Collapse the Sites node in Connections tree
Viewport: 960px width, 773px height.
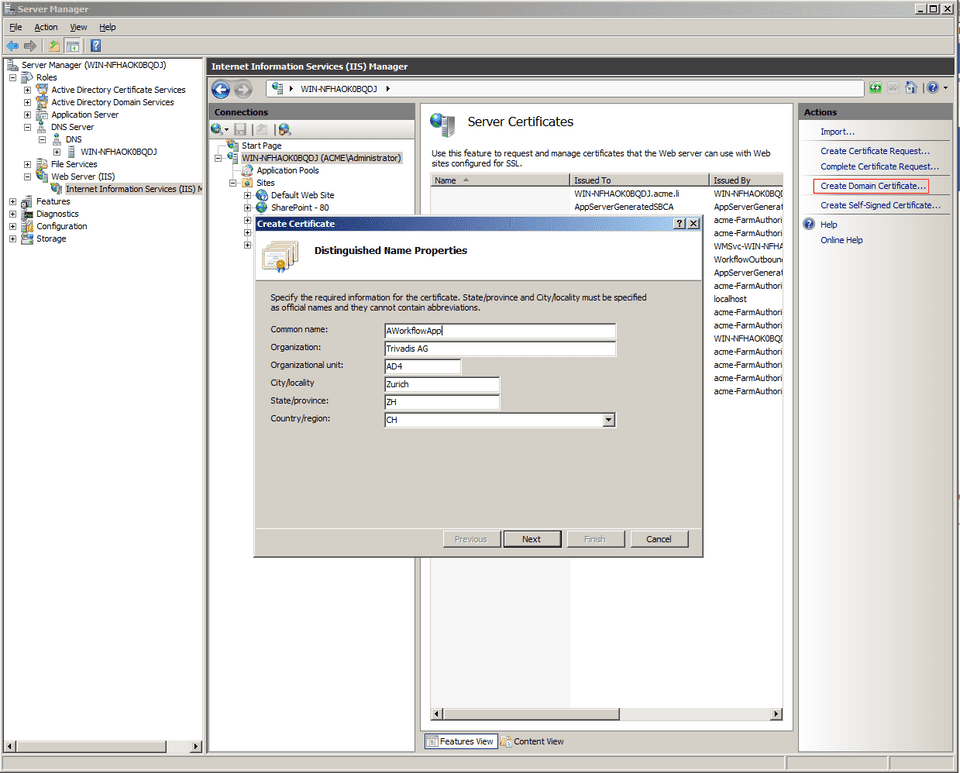pyautogui.click(x=233, y=183)
